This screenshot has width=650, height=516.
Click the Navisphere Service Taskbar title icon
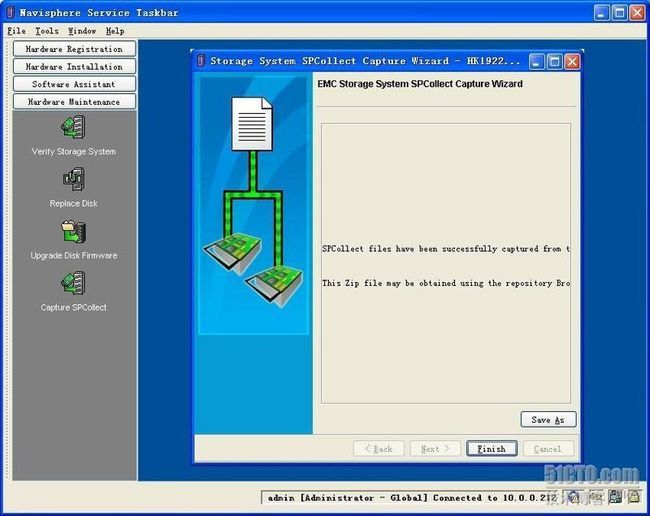point(11,12)
